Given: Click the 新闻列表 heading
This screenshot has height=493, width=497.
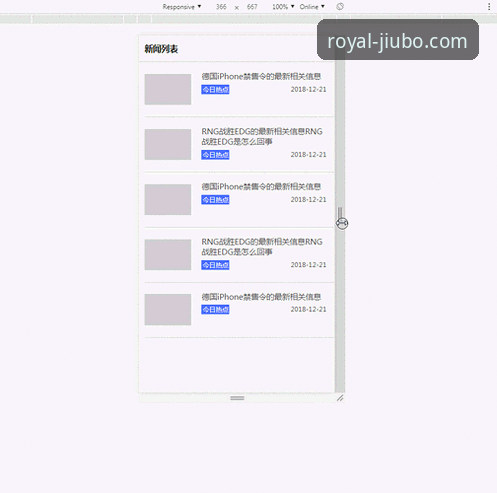Looking at the screenshot, I should tap(161, 49).
